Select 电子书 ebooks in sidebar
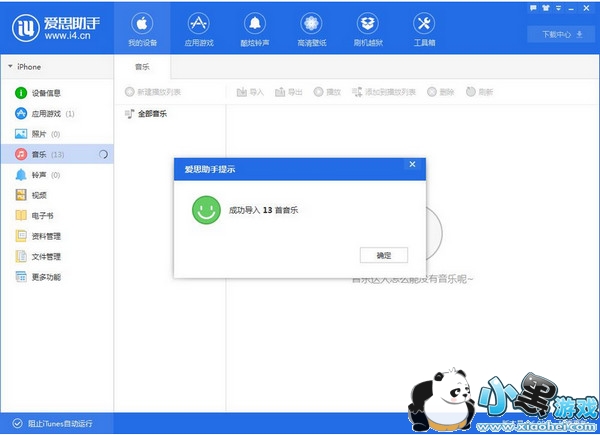Viewport: 600px width, 435px height. point(57,215)
